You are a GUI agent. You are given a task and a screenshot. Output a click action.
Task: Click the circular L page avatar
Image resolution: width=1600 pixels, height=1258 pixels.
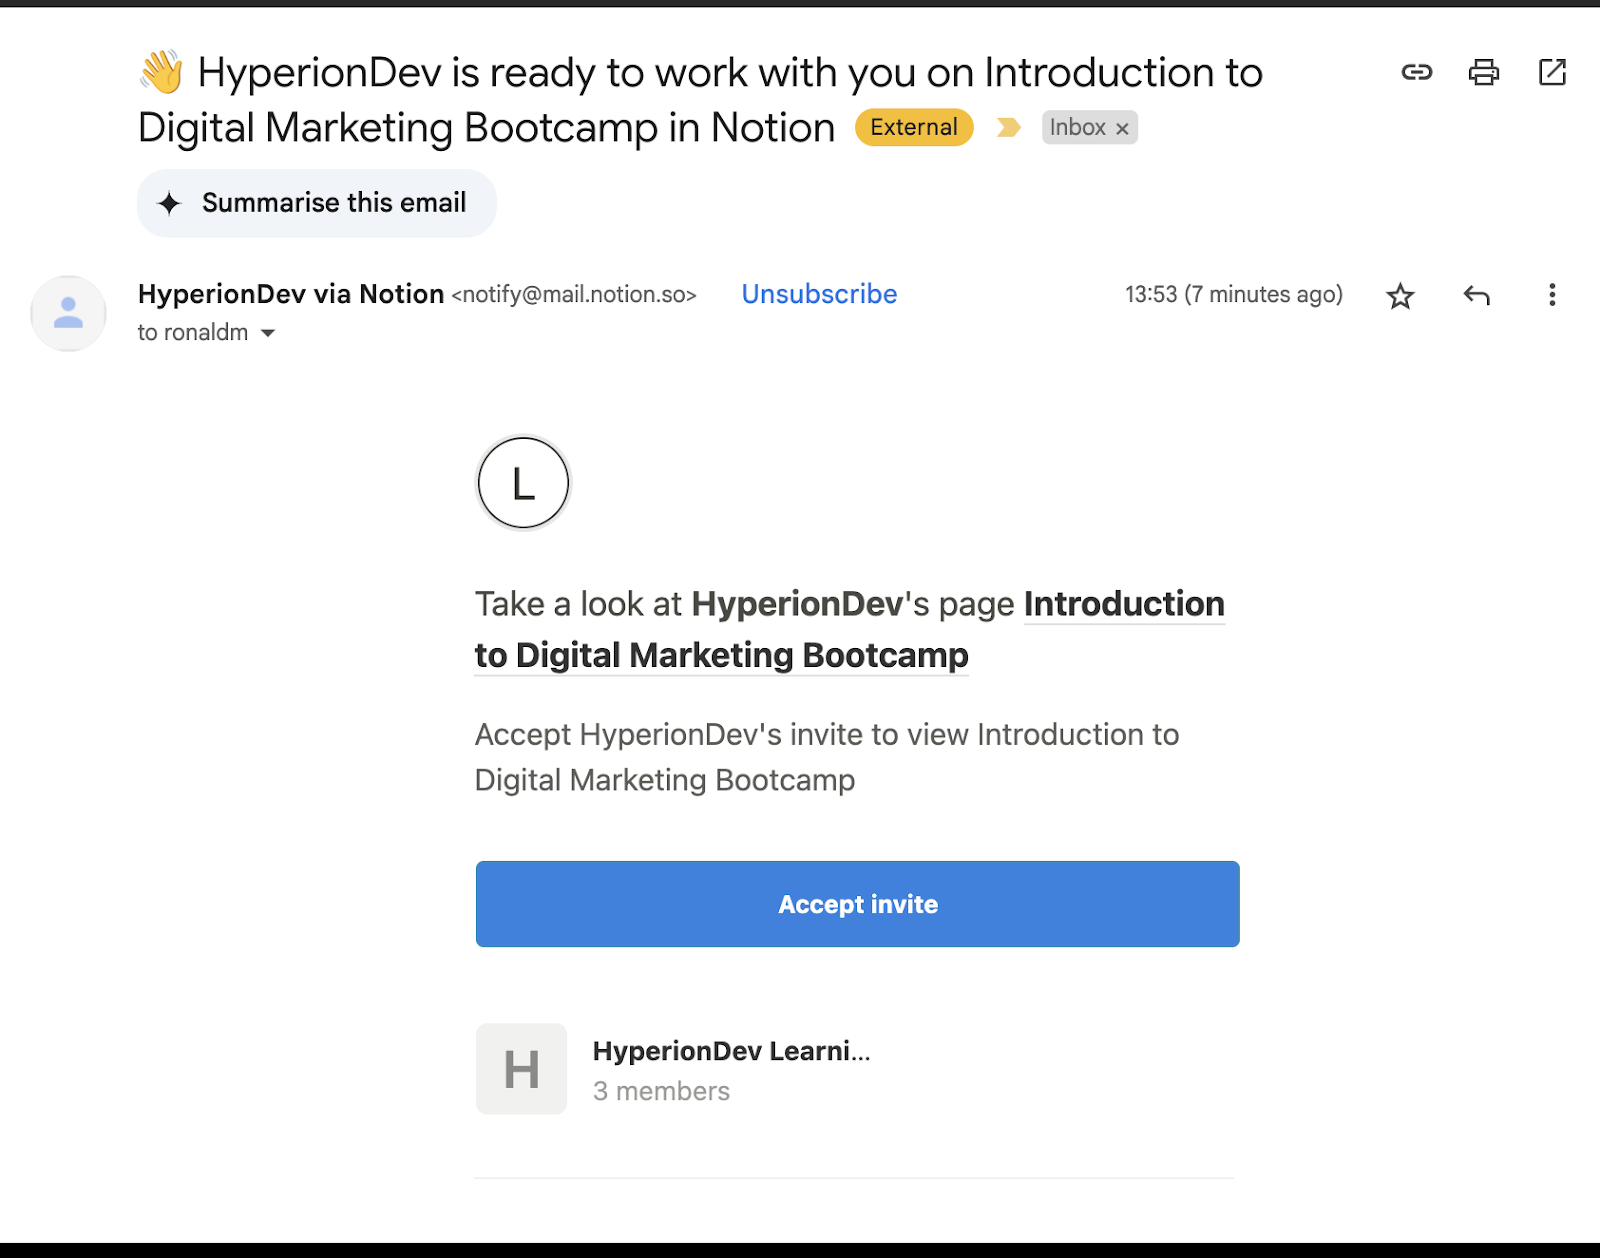pyautogui.click(x=522, y=483)
